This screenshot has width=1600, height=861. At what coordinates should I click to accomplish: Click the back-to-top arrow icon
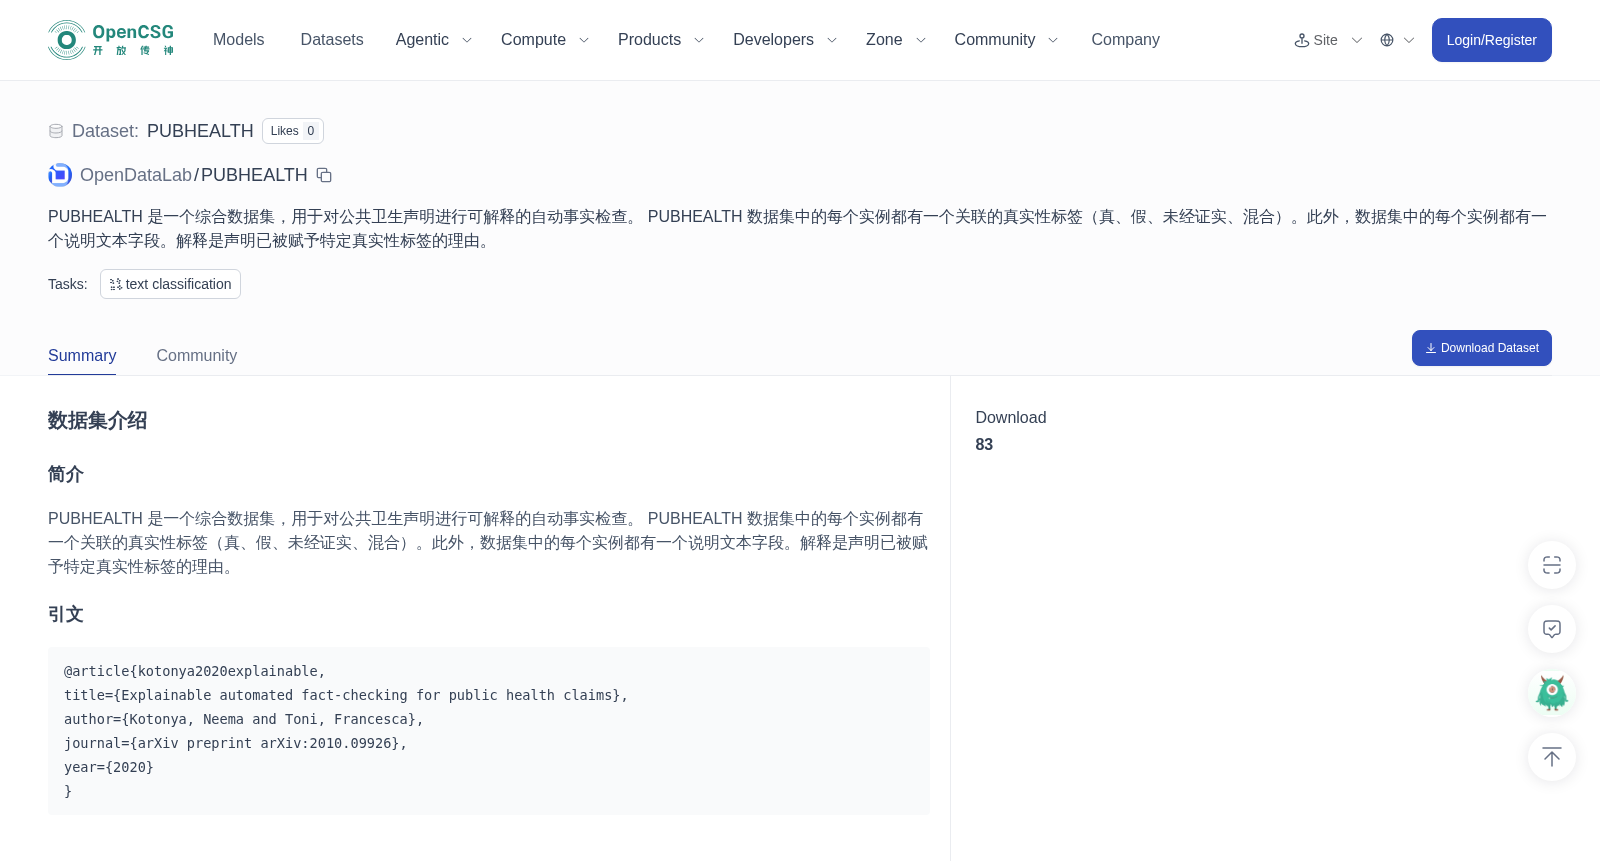(x=1552, y=757)
